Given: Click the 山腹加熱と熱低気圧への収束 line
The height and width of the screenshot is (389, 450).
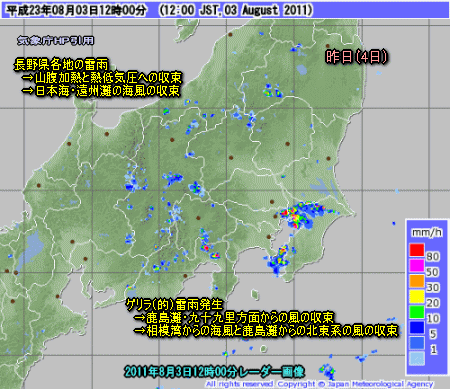Looking at the screenshot, I should [102, 78].
